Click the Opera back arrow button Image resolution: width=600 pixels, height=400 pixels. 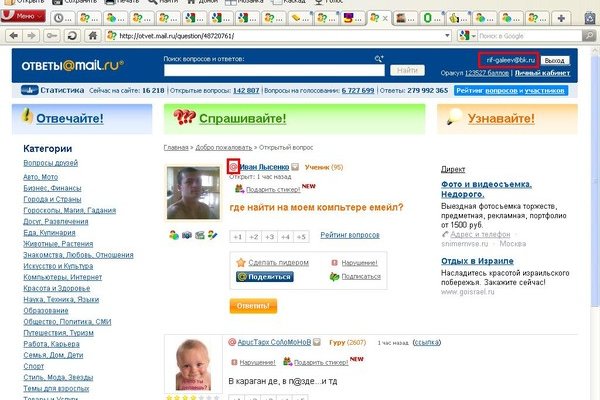click(12, 36)
